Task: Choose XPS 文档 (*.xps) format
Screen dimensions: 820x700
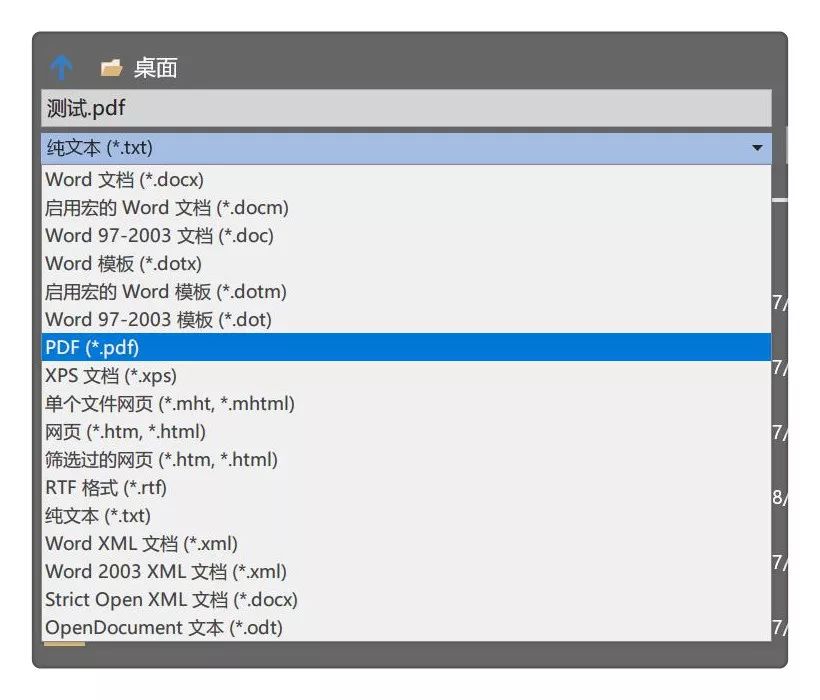Action: pos(406,376)
